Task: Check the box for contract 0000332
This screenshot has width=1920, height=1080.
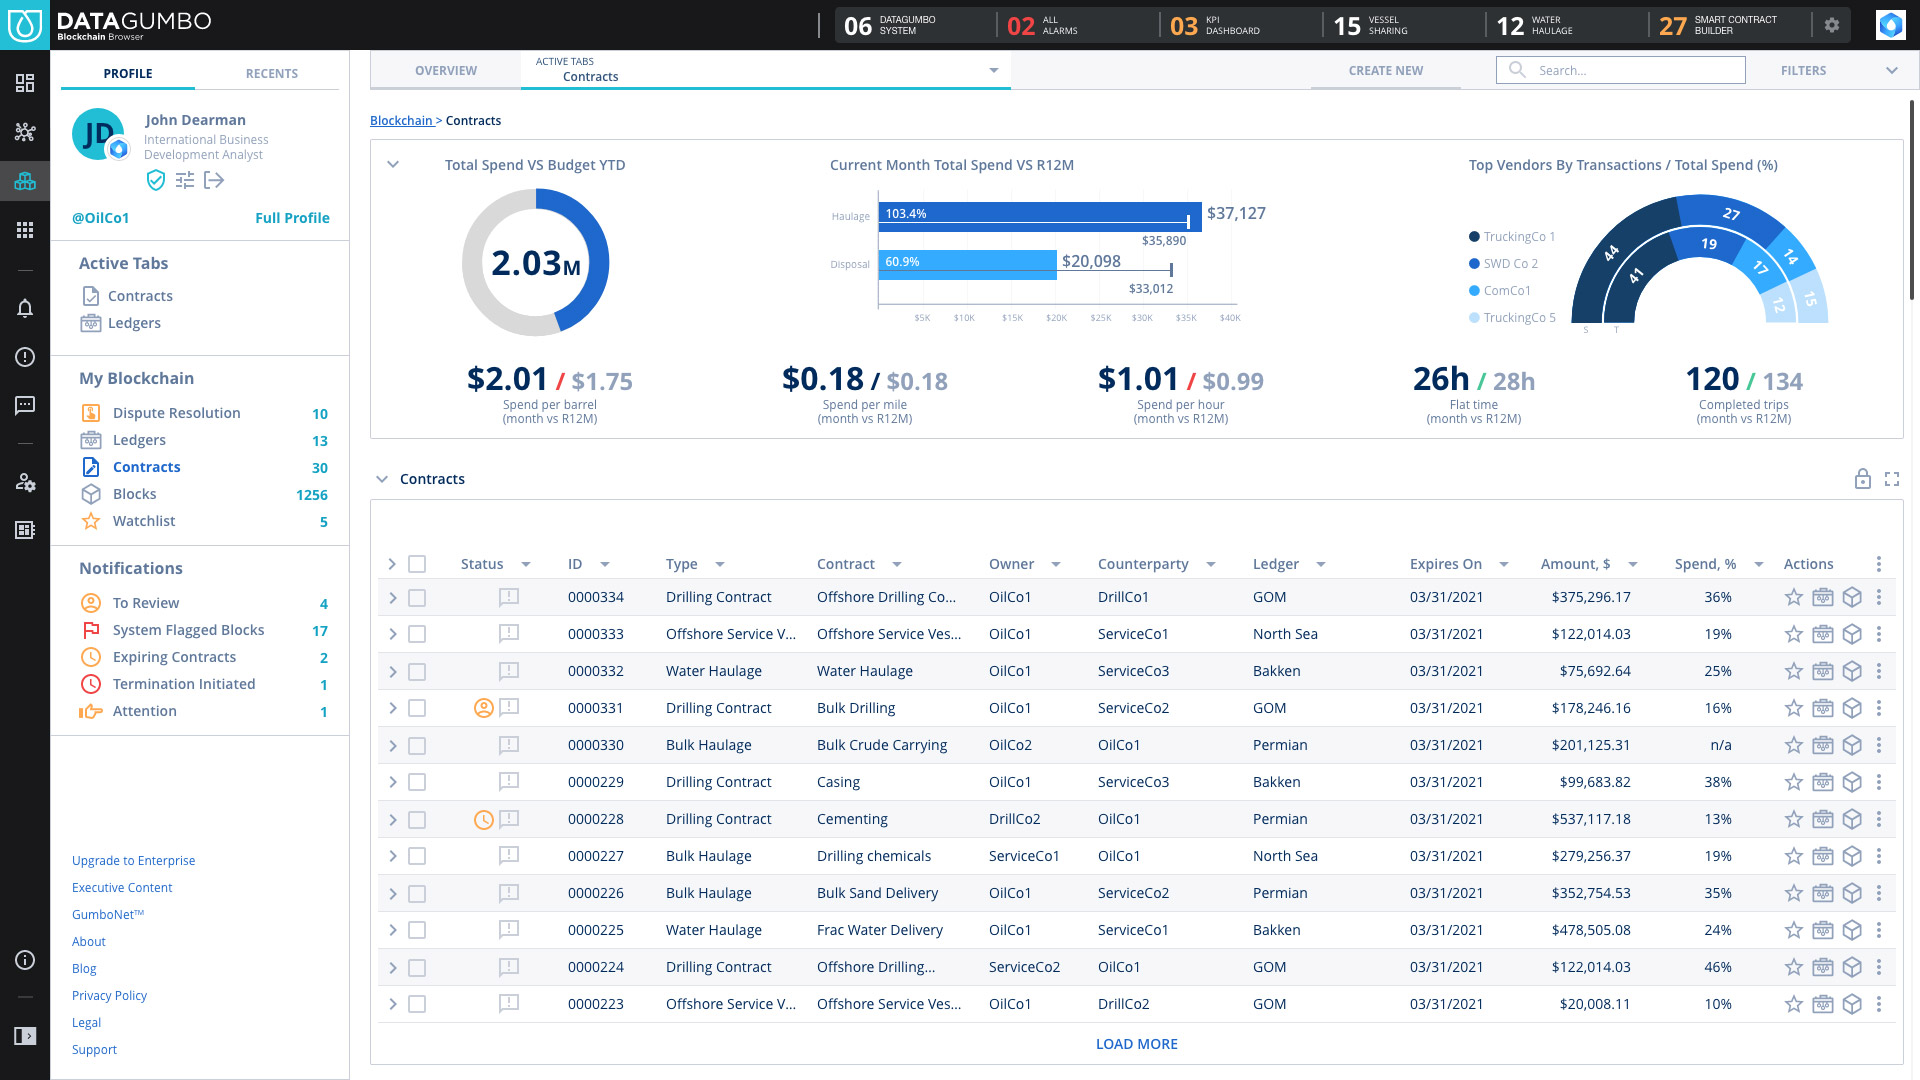Action: tap(417, 672)
